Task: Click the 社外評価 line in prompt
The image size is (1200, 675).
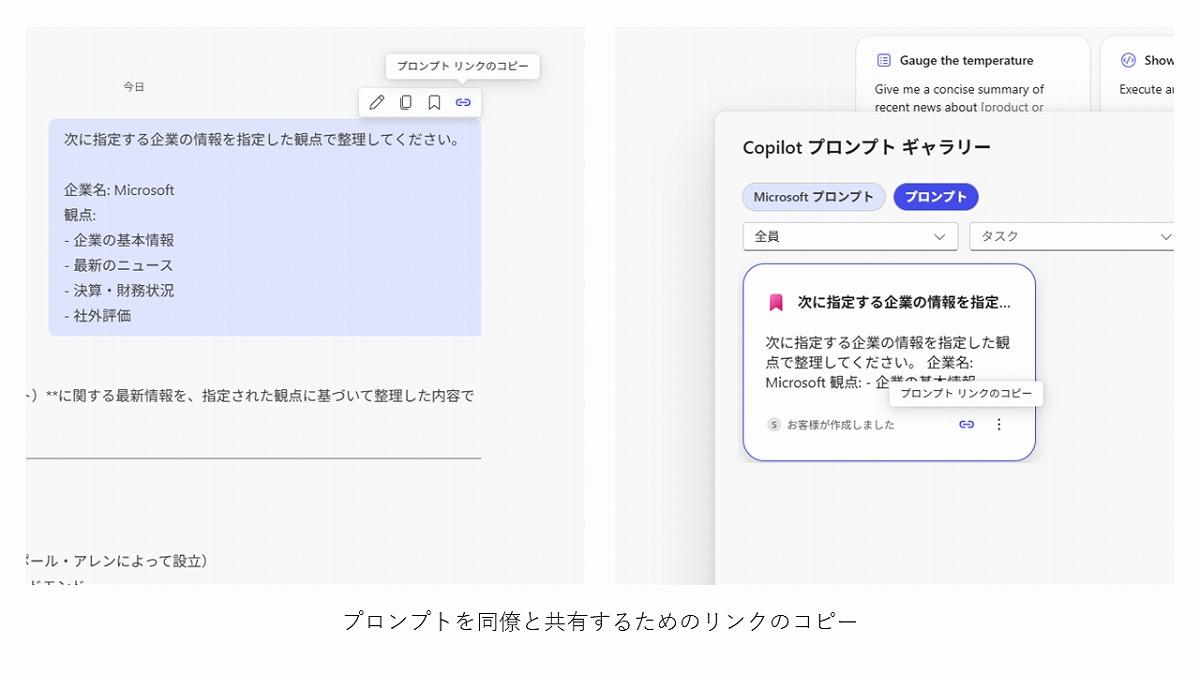Action: (98, 315)
